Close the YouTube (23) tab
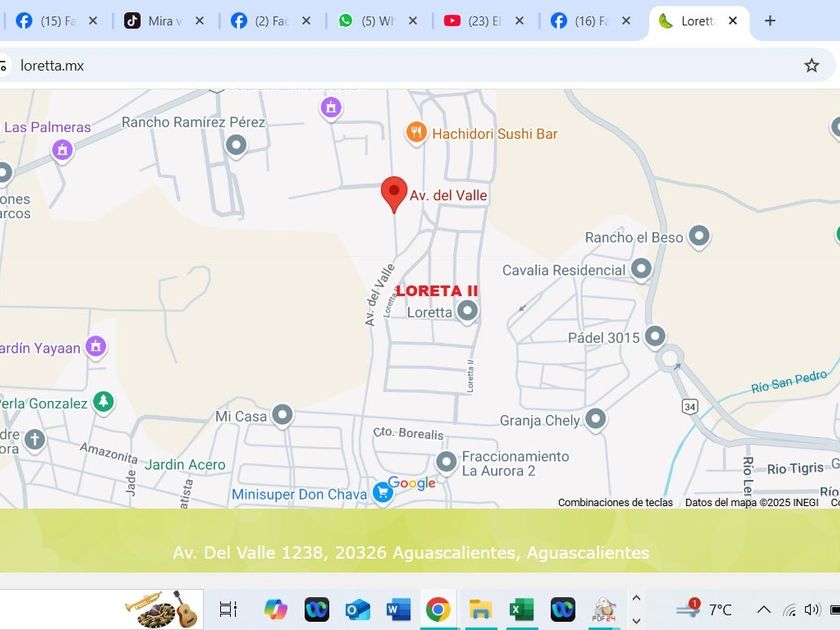This screenshot has width=840, height=630. 520,21
